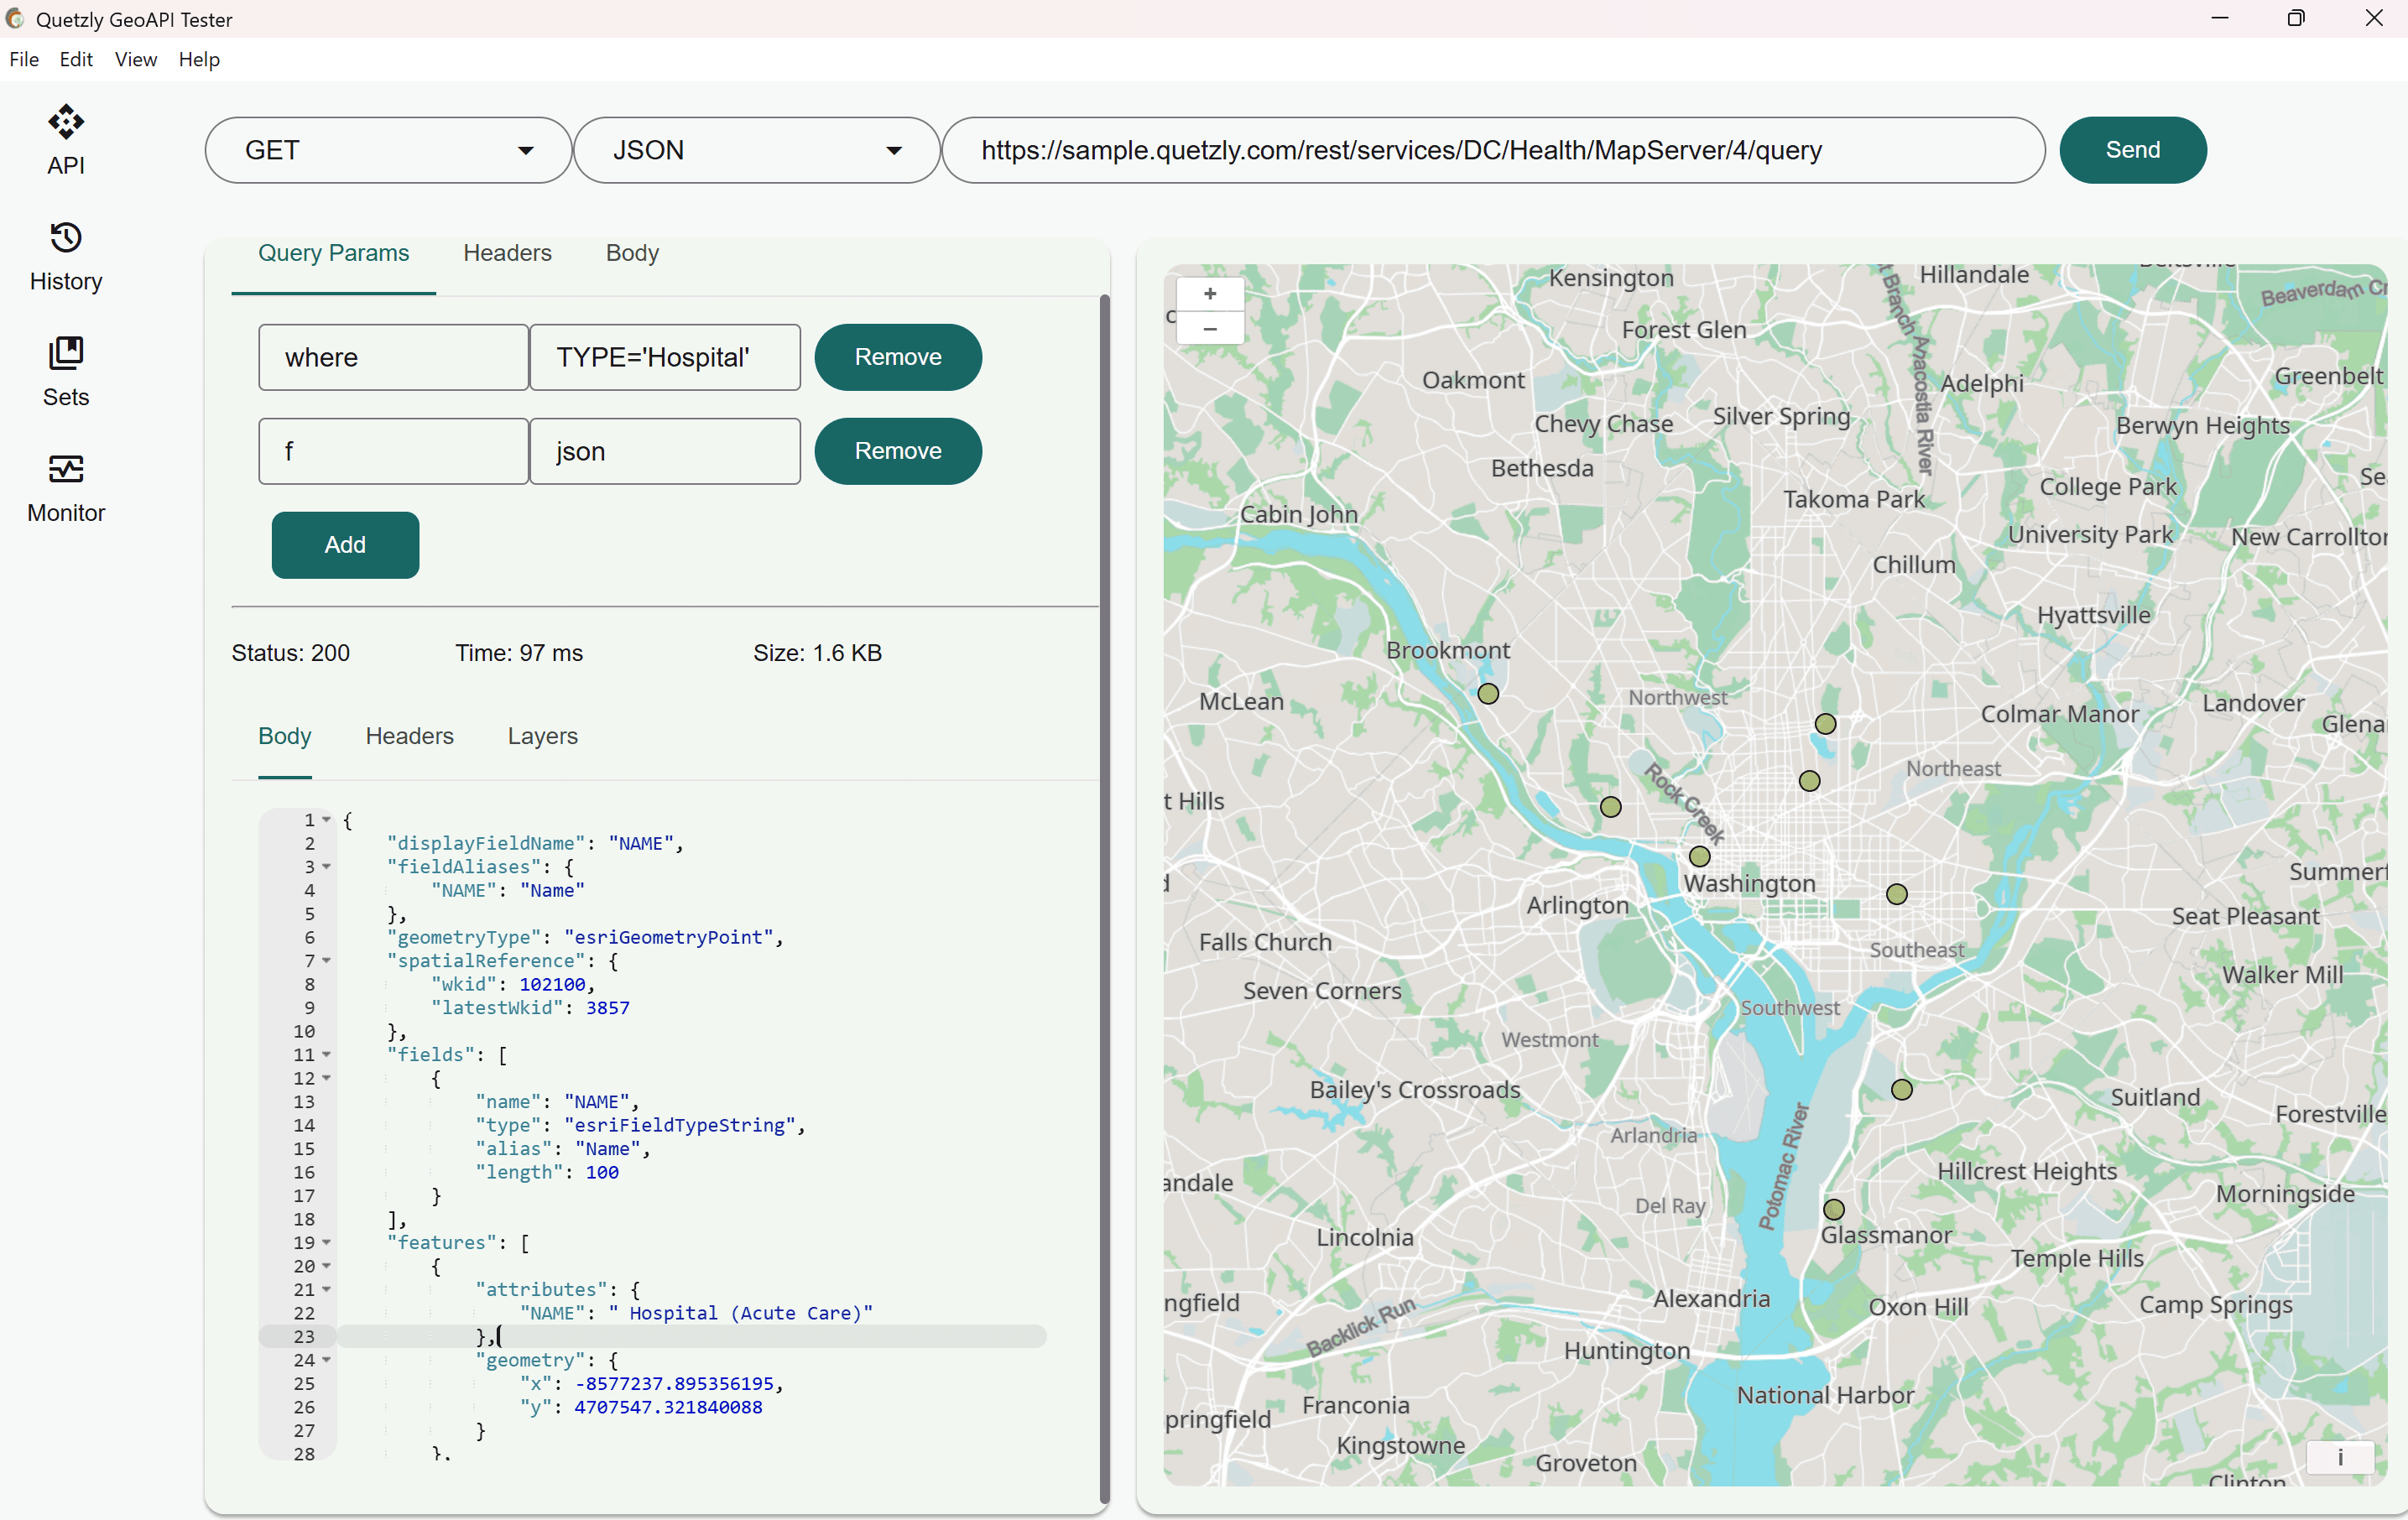Open the File menu
The width and height of the screenshot is (2408, 1520).
point(24,59)
